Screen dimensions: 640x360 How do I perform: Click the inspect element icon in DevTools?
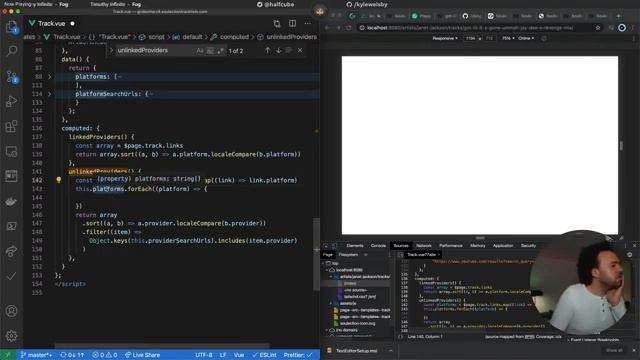pyautogui.click(x=326, y=246)
